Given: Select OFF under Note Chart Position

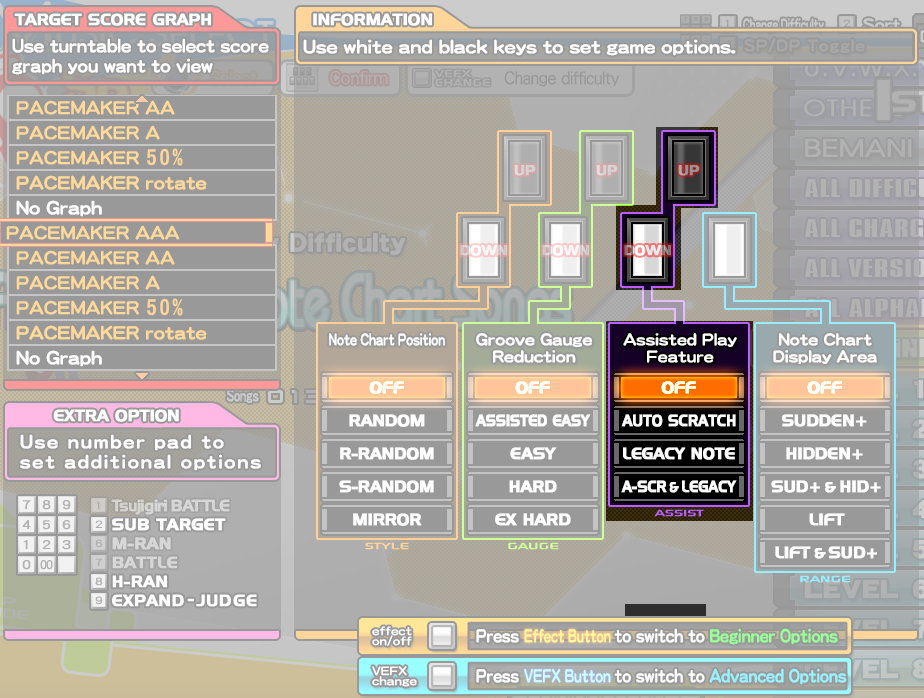Looking at the screenshot, I should pyautogui.click(x=387, y=387).
